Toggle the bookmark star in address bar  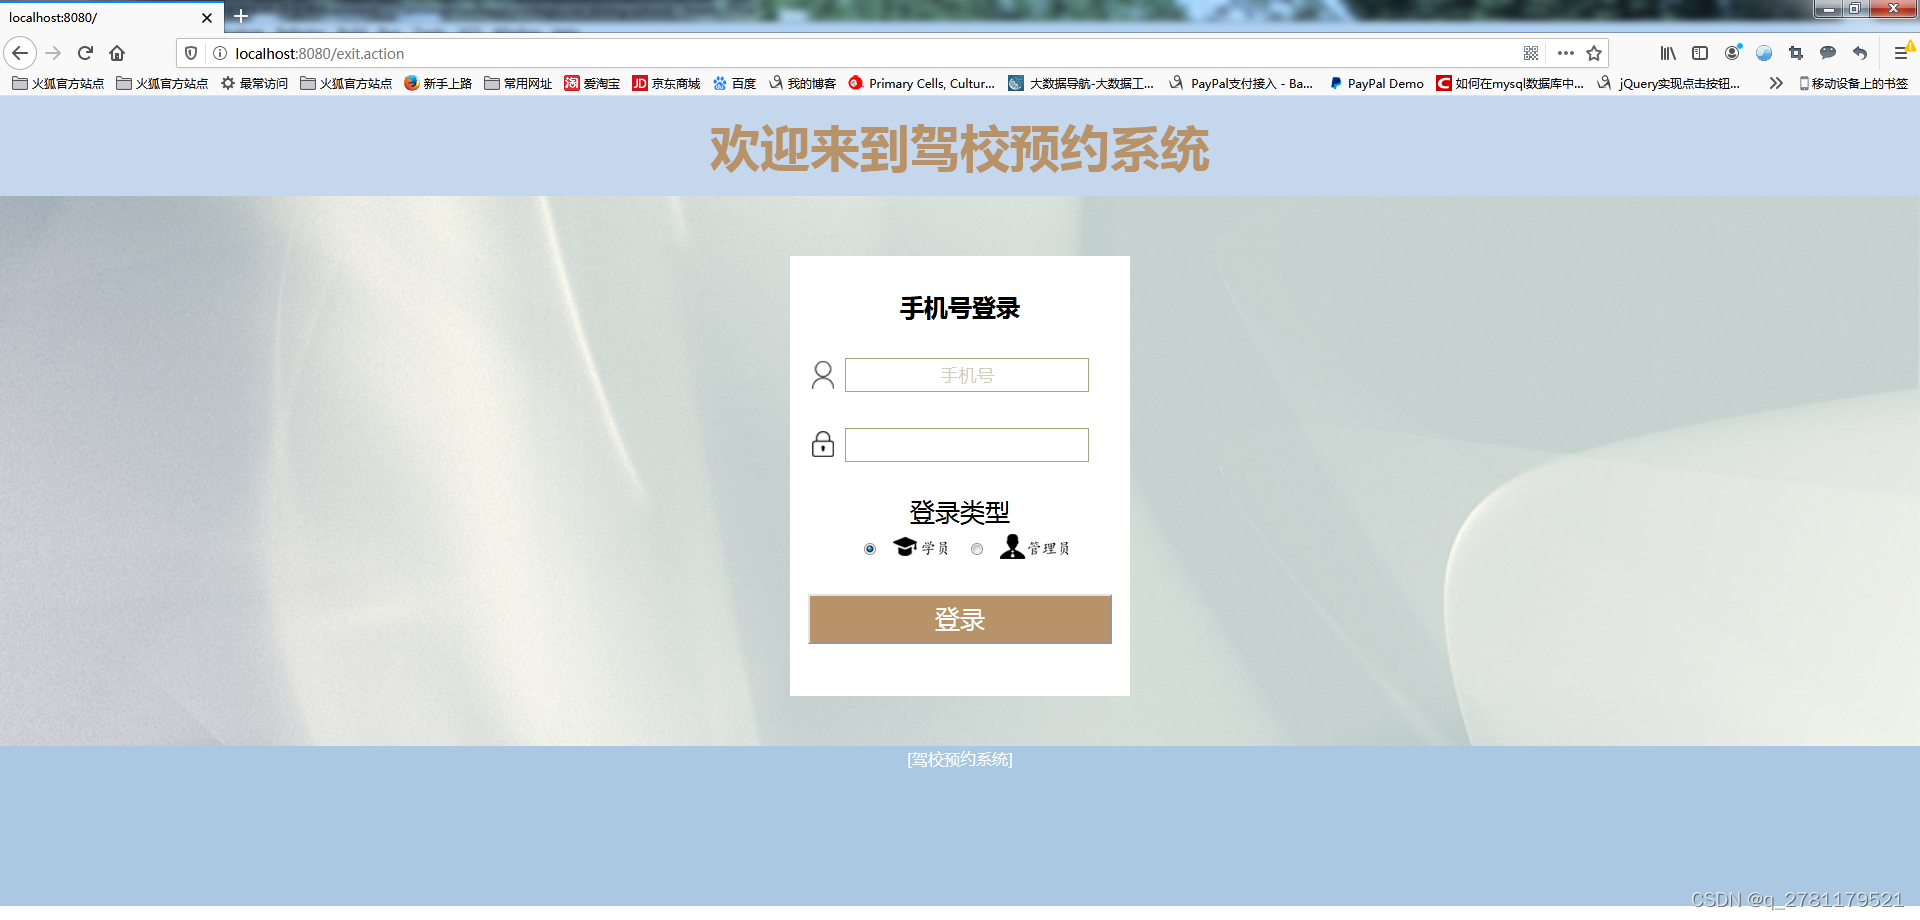[x=1593, y=53]
